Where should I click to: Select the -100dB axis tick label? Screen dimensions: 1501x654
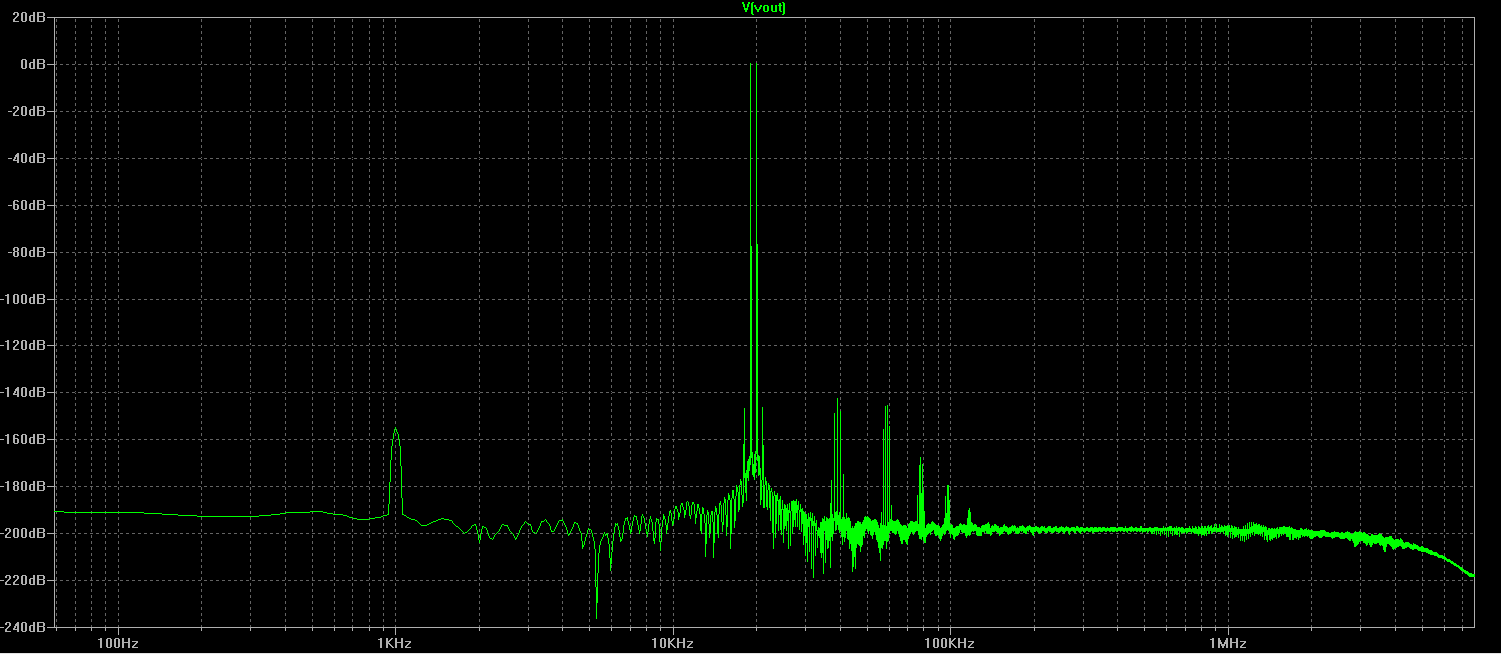pos(27,299)
